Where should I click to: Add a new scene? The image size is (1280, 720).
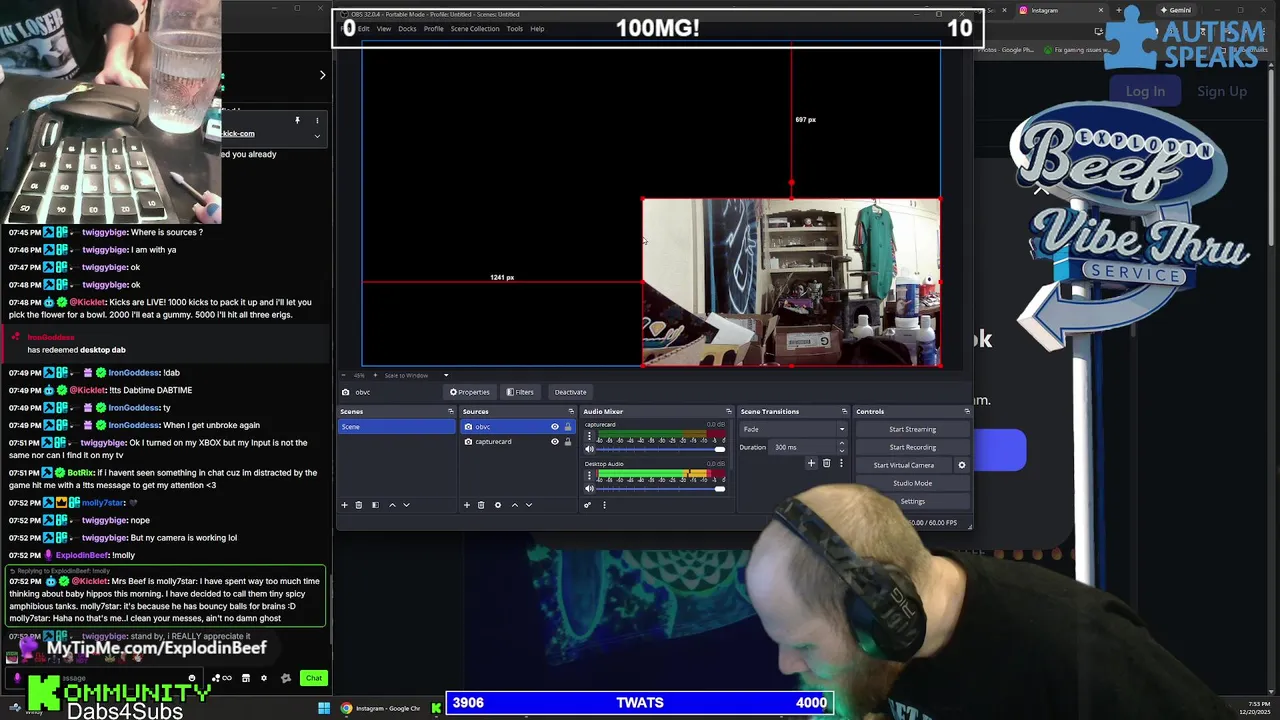(x=344, y=505)
